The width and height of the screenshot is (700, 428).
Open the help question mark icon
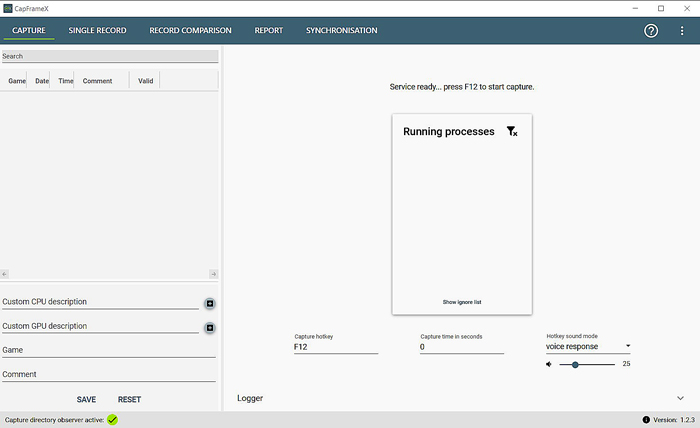tap(651, 30)
